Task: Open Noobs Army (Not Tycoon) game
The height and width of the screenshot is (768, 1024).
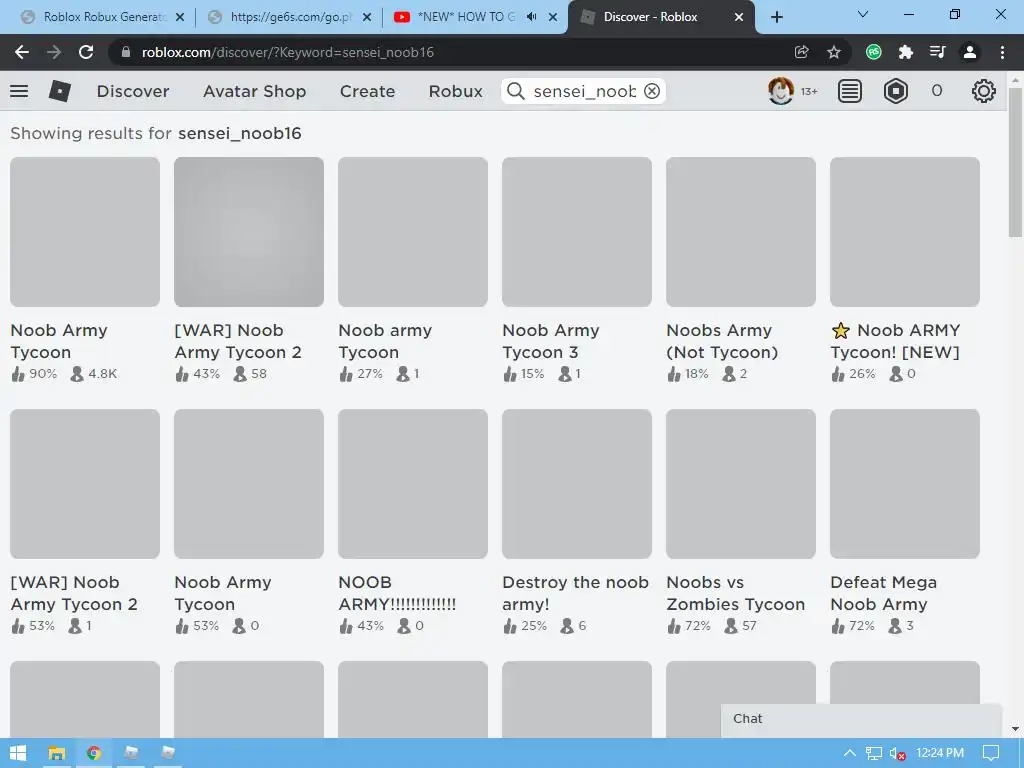Action: point(741,270)
